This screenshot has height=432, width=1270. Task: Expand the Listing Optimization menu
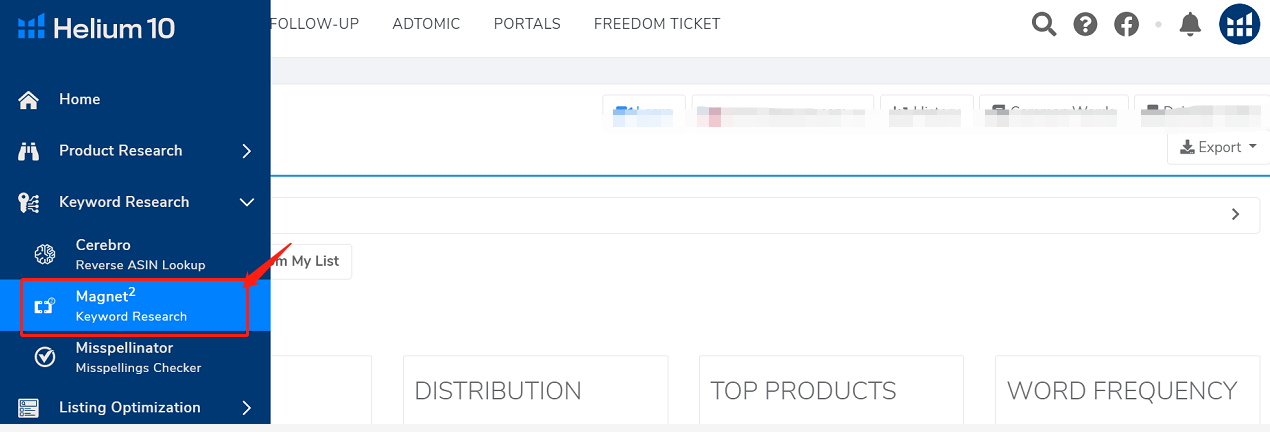click(246, 407)
